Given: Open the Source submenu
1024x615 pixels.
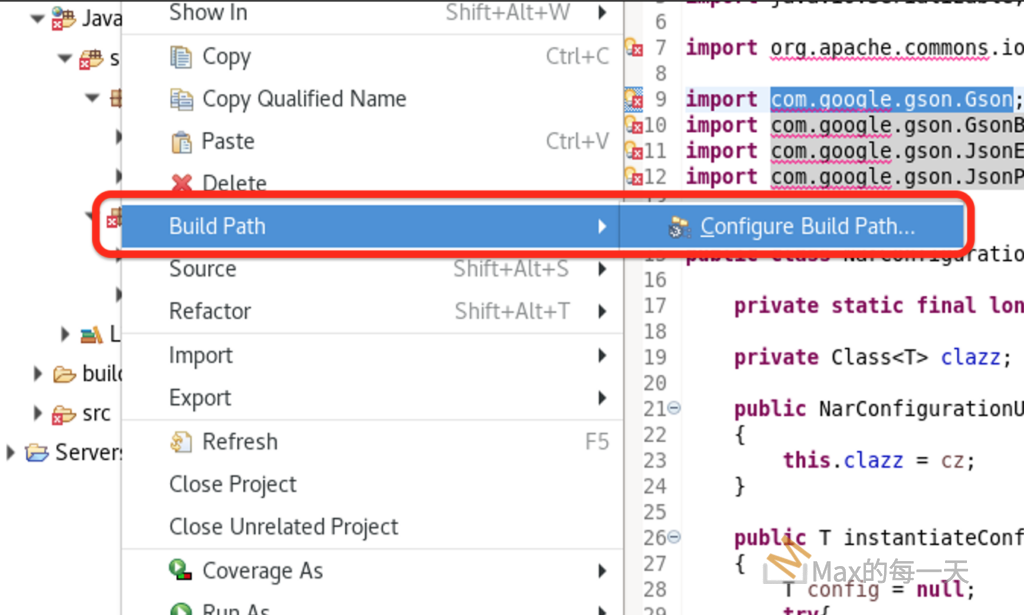Looking at the screenshot, I should (202, 269).
